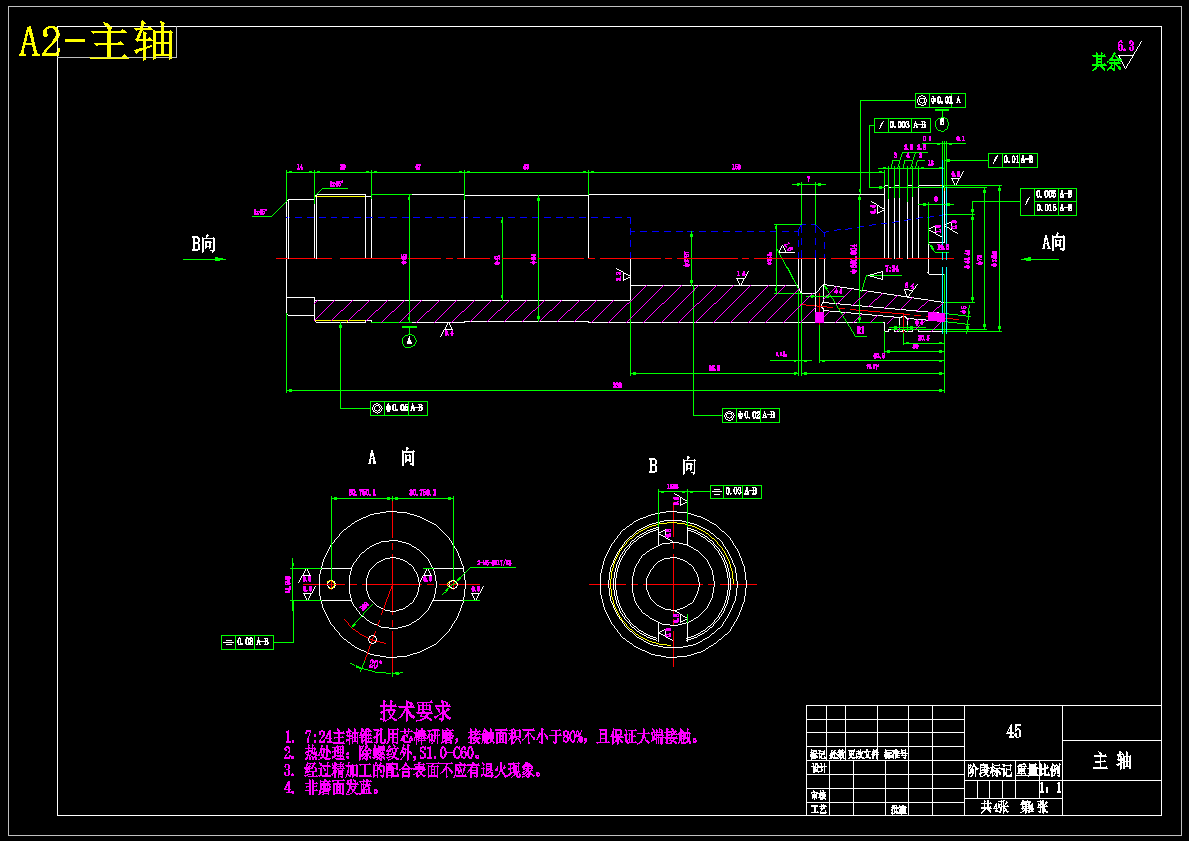Click the "设计" row label
The image size is (1189, 841).
(817, 768)
